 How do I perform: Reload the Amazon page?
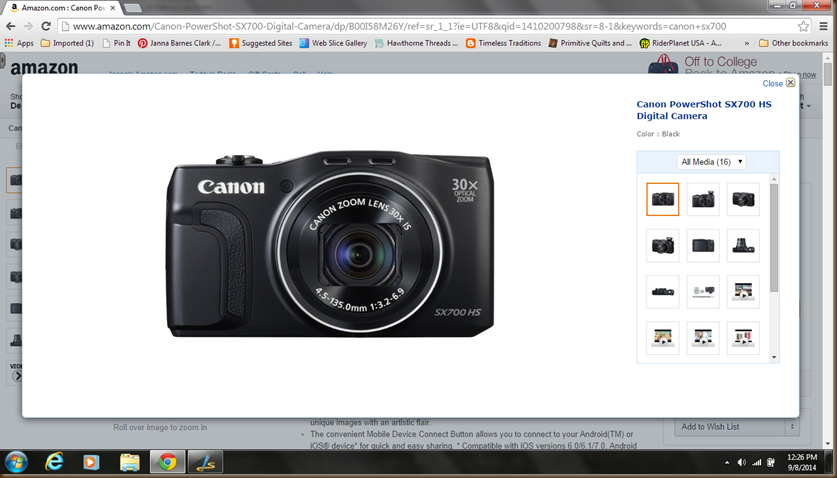(x=46, y=26)
